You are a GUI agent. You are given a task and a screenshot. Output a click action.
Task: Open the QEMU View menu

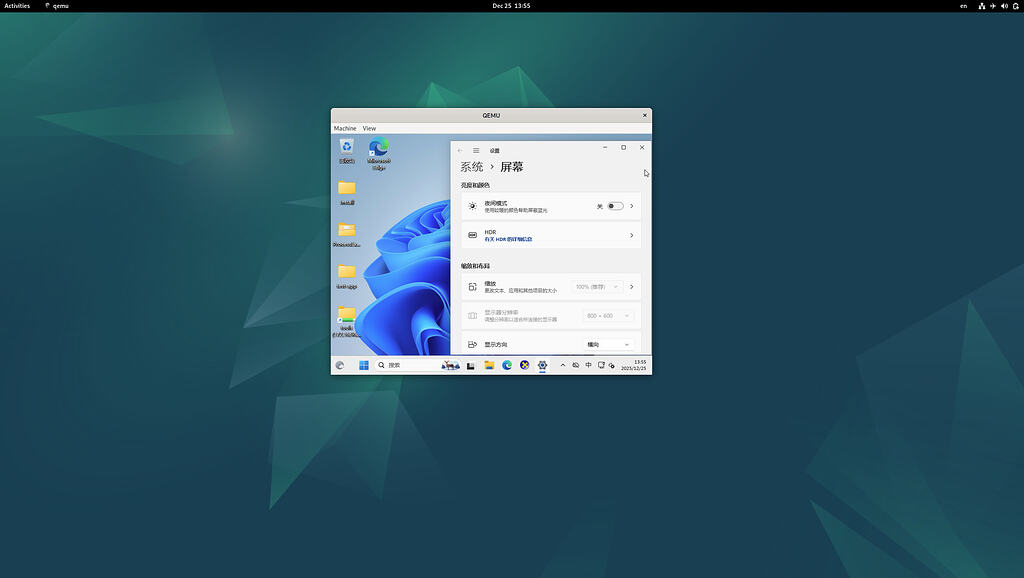pos(369,129)
